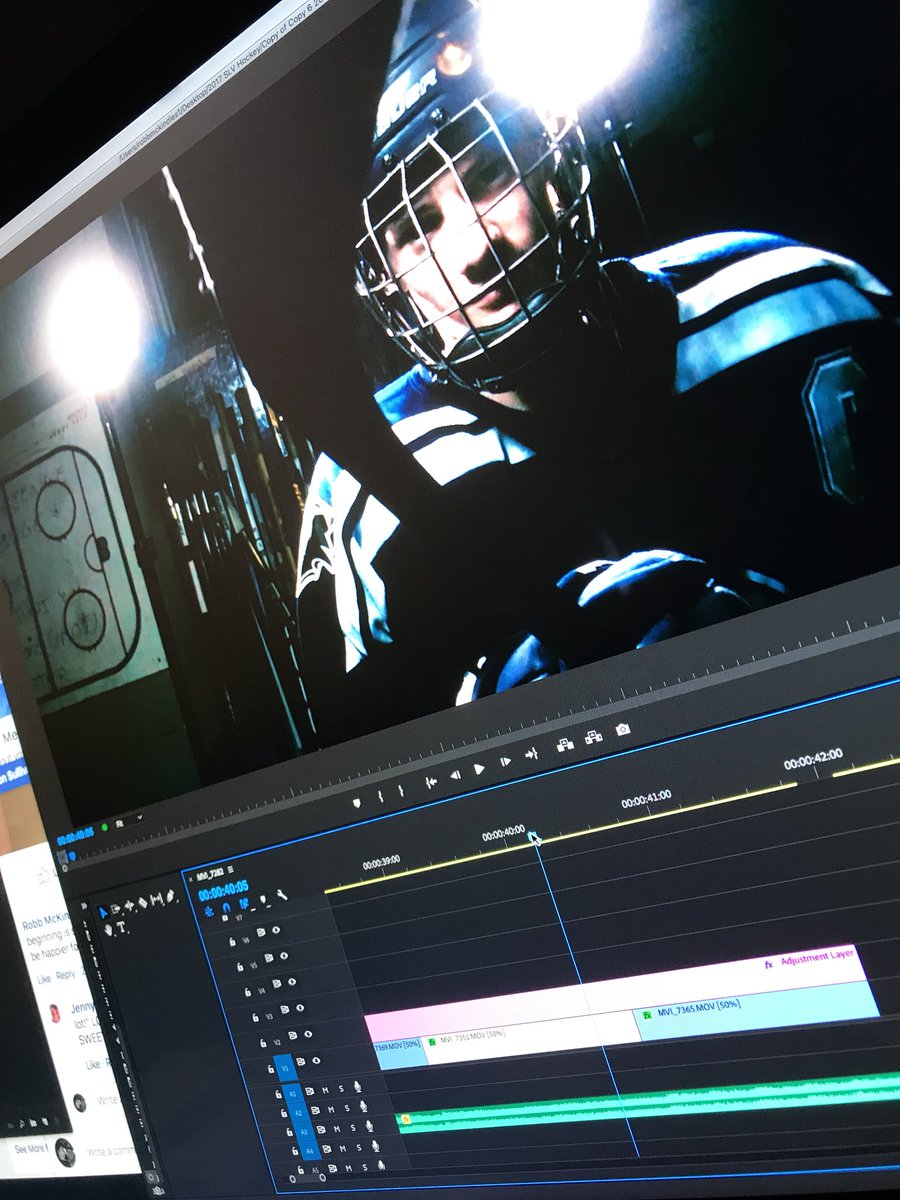Click 00:00:39:00 on timeline ruler
This screenshot has width=900, height=1200.
point(381,860)
